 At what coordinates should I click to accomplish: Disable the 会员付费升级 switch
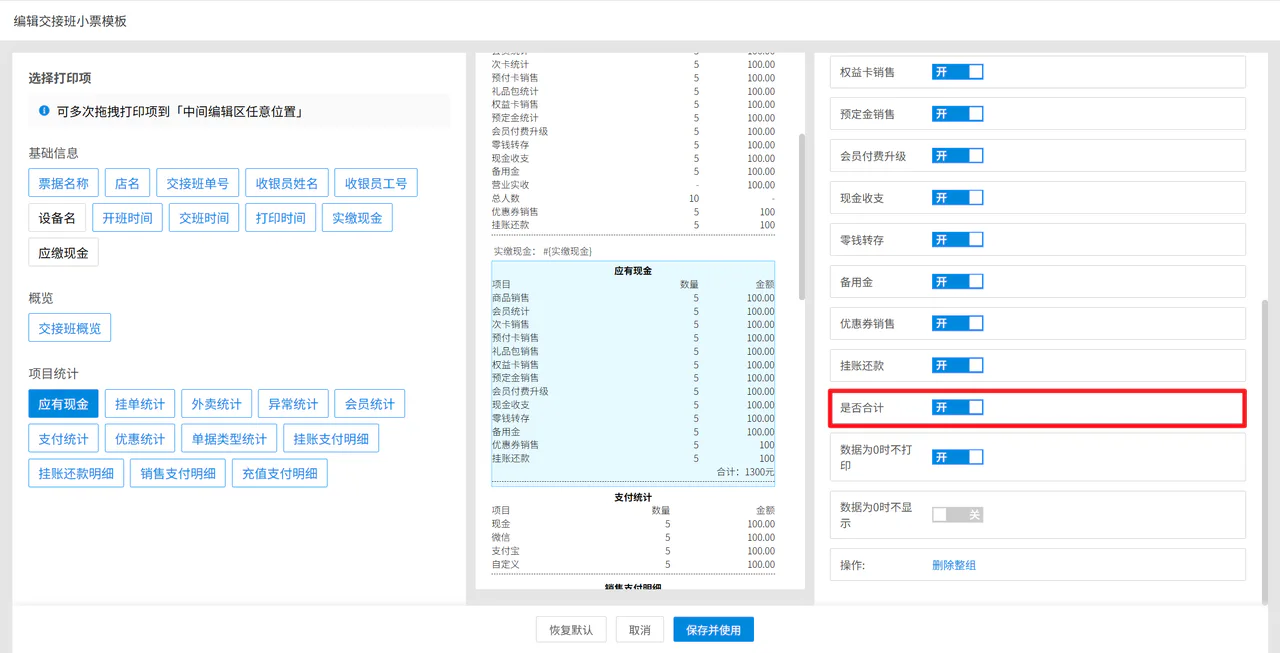(958, 156)
